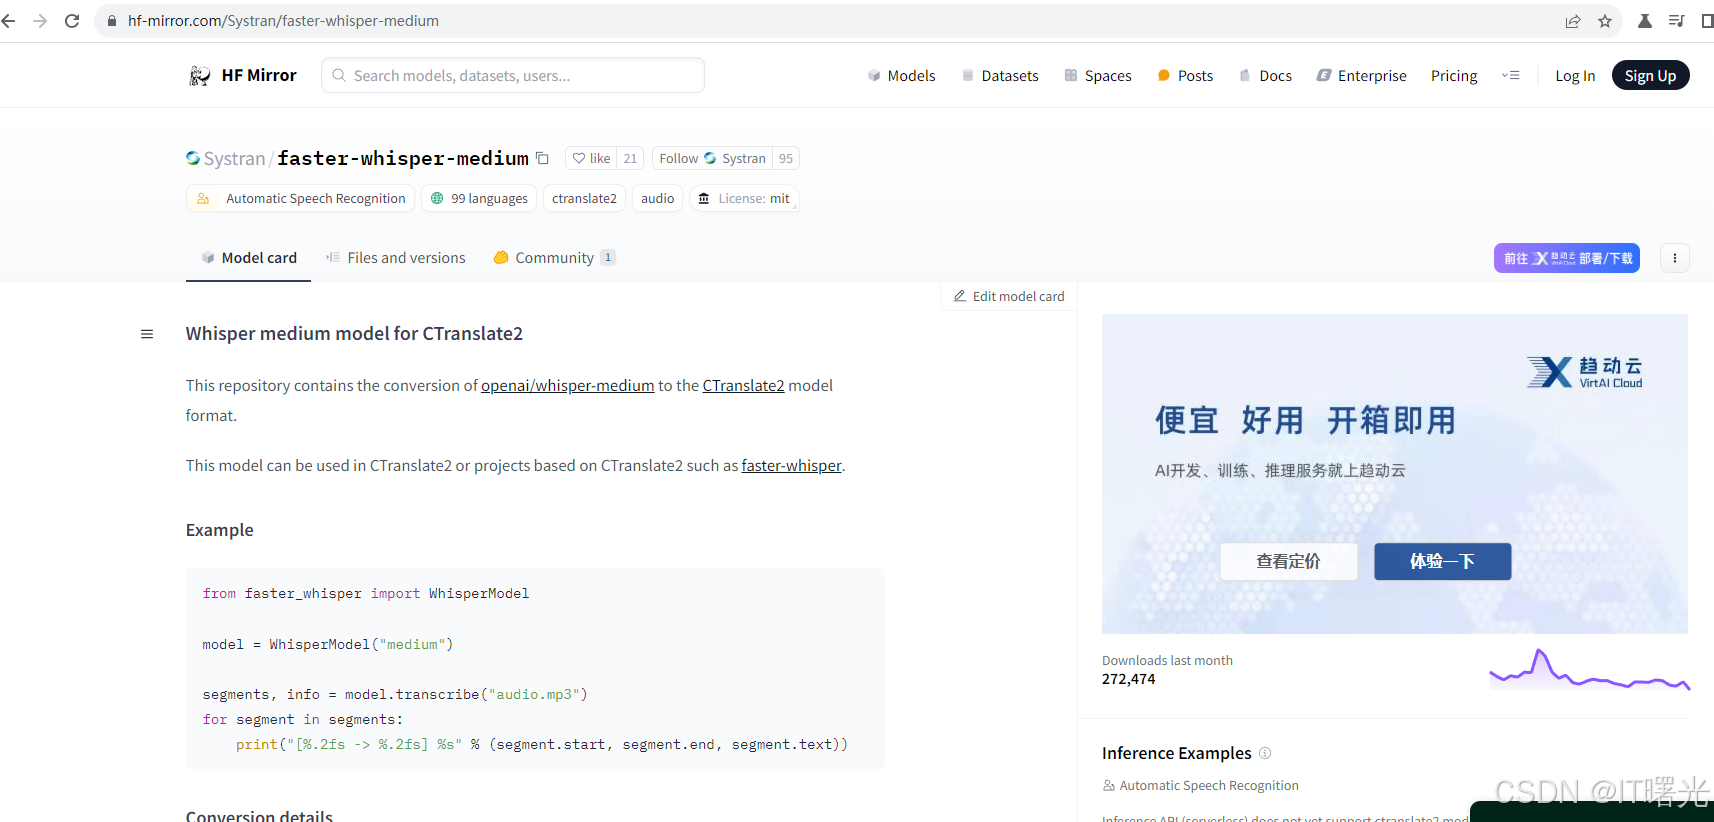
Task: Click the audio tag
Action: [657, 199]
